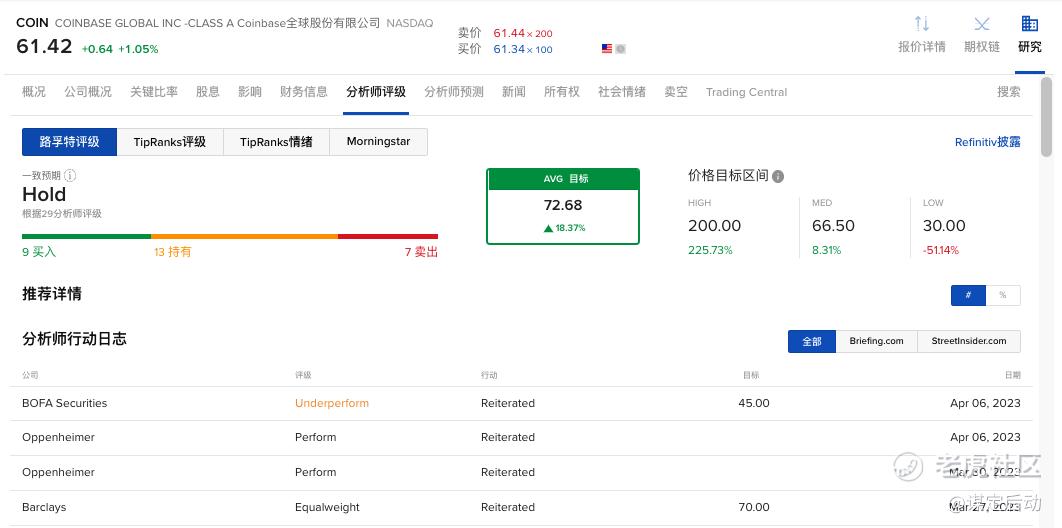Select the 路孚特评级 button

70,142
